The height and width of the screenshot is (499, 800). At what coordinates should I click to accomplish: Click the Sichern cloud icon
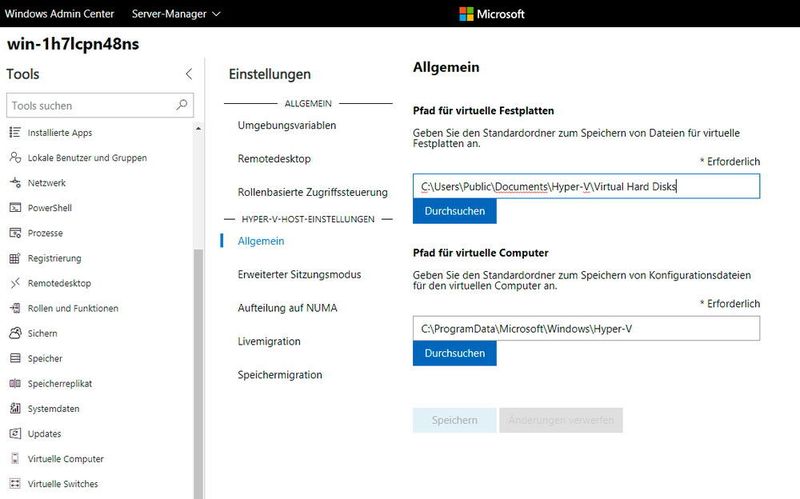(15, 333)
